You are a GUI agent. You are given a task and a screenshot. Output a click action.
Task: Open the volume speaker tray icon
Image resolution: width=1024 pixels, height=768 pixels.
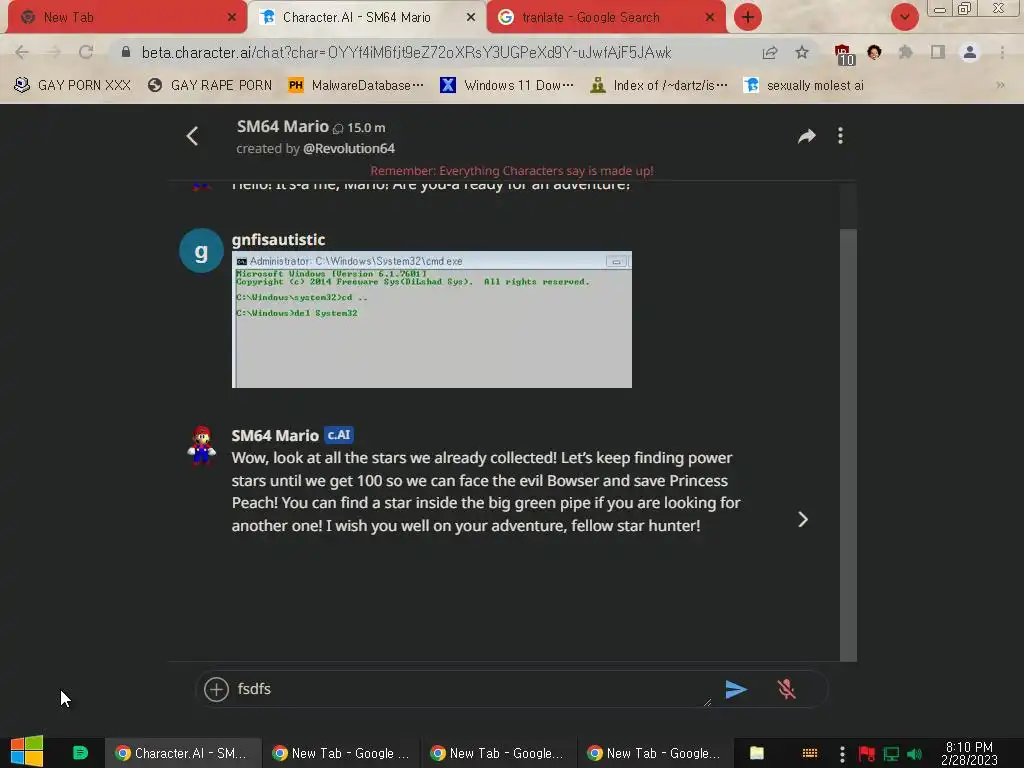click(914, 754)
